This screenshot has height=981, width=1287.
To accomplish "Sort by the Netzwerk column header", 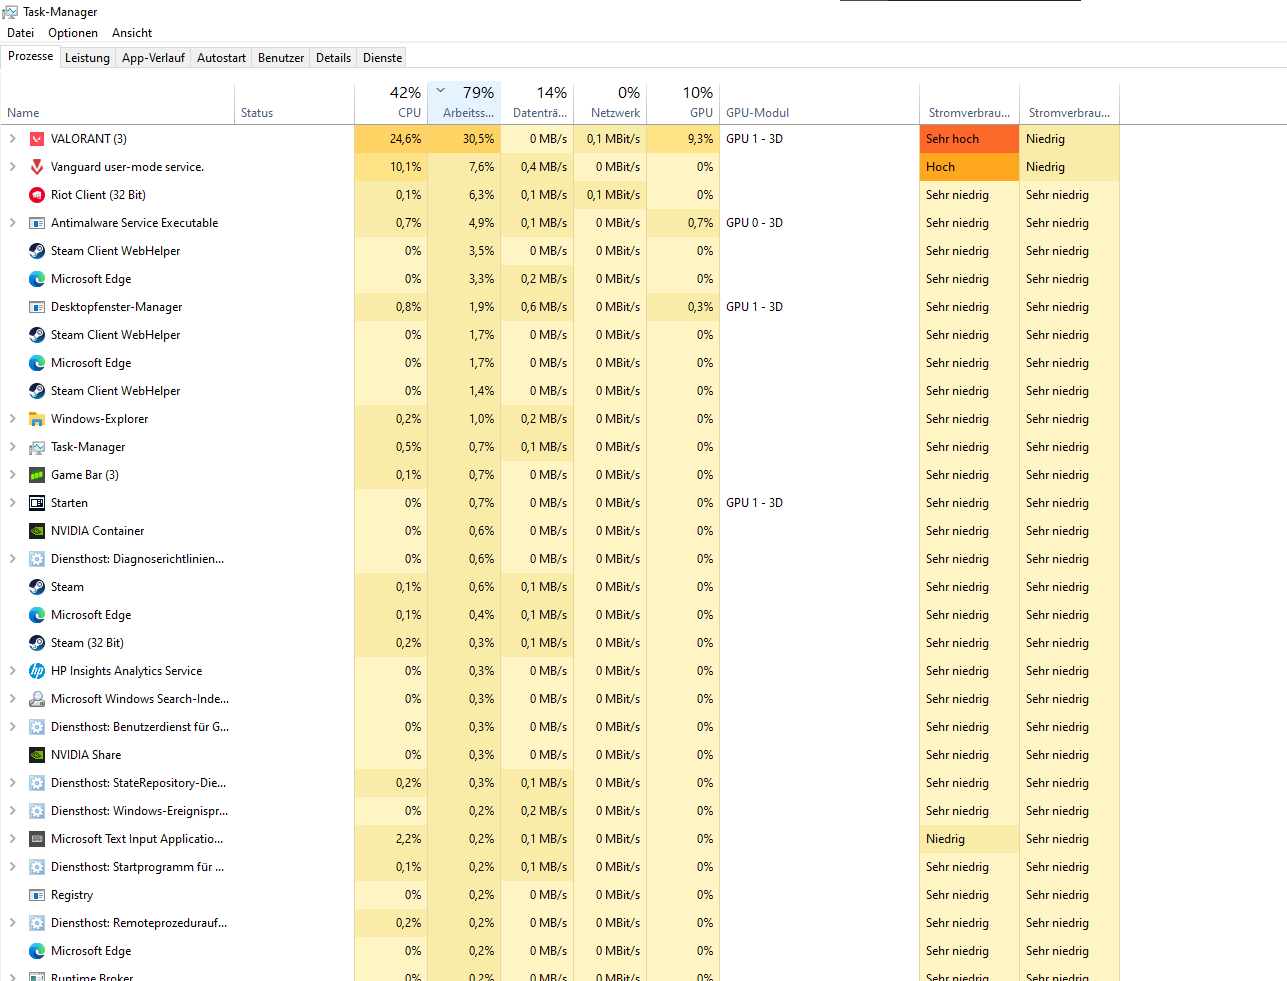I will (610, 103).
